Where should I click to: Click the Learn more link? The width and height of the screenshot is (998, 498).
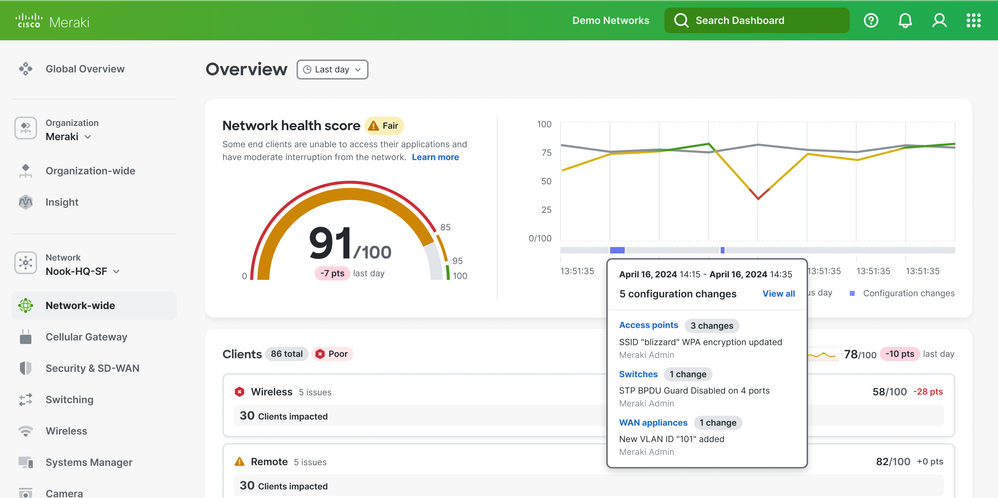click(x=435, y=157)
